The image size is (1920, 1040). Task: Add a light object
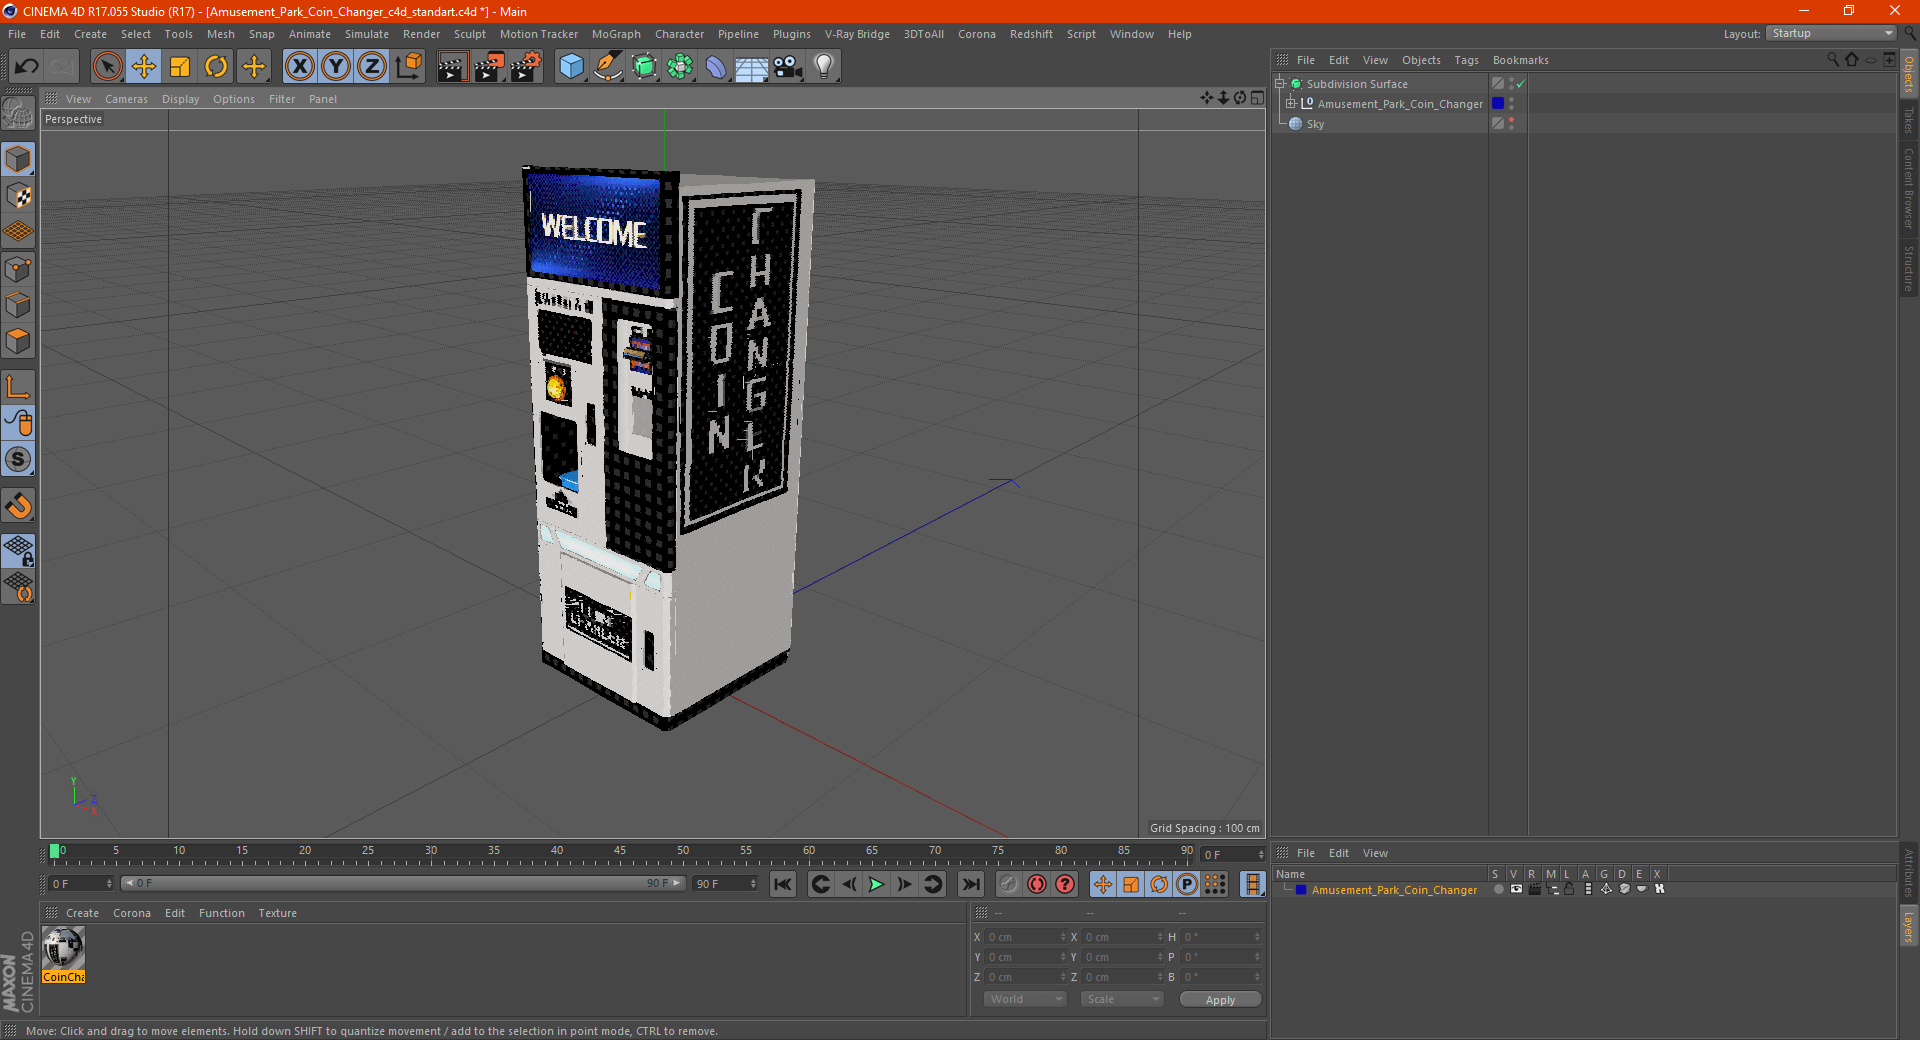click(x=824, y=67)
